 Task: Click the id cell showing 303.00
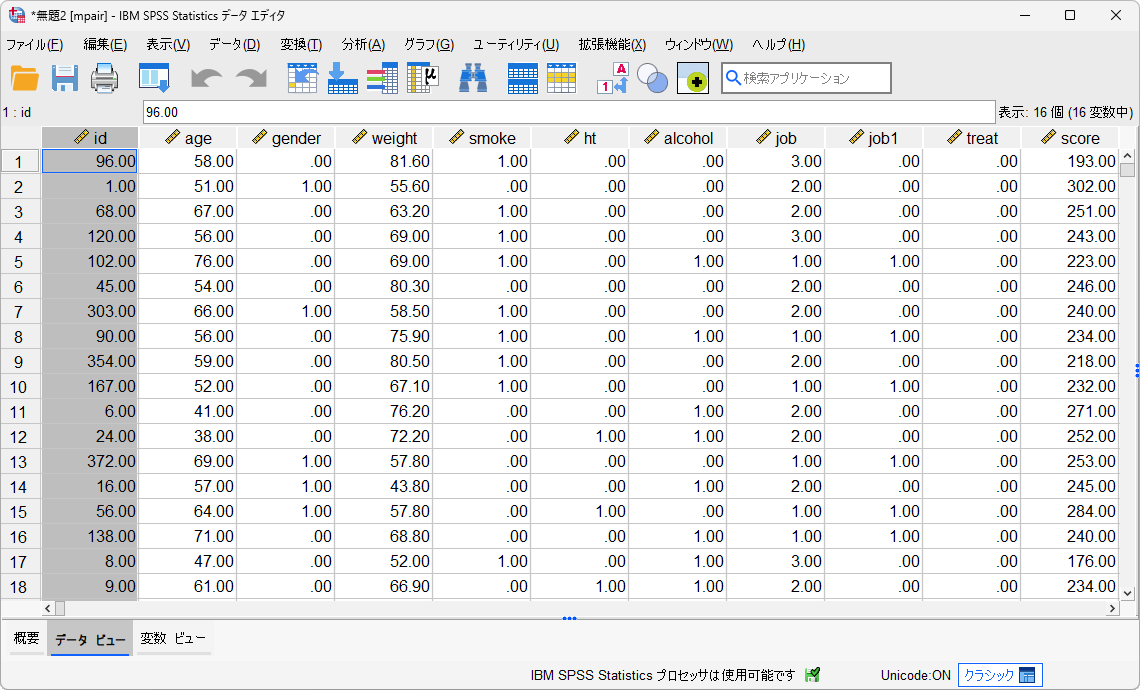90,311
